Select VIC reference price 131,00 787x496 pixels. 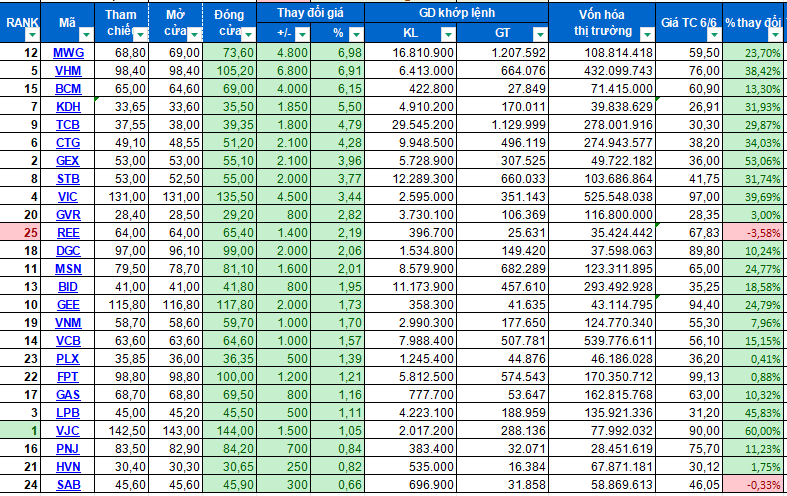pyautogui.click(x=121, y=197)
